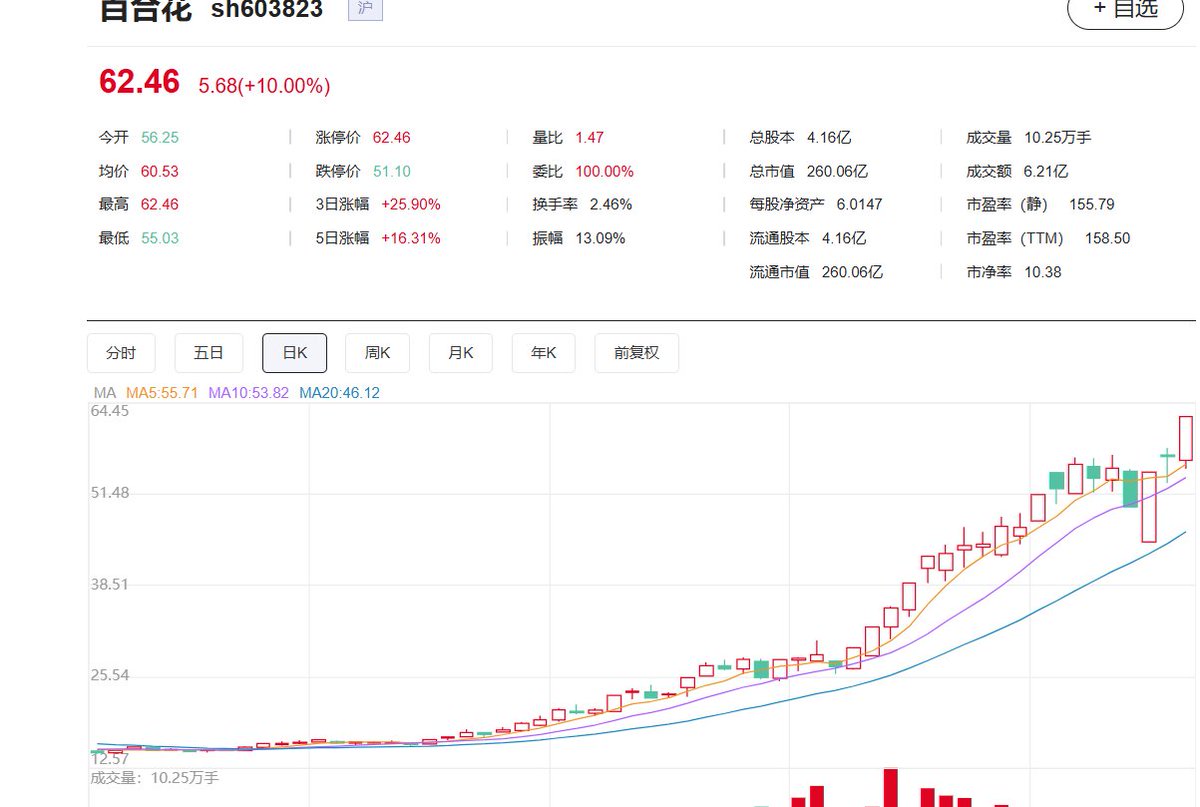Viewport: 1200px width, 807px height.
Task: Select the 成交额 value 6.21亿
Action: [1046, 171]
